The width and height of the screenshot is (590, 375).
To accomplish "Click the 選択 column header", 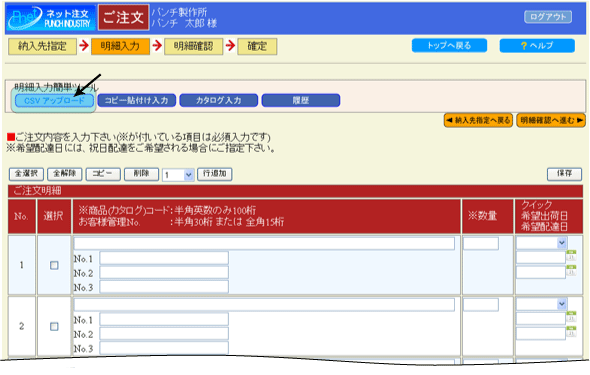I will pos(54,216).
